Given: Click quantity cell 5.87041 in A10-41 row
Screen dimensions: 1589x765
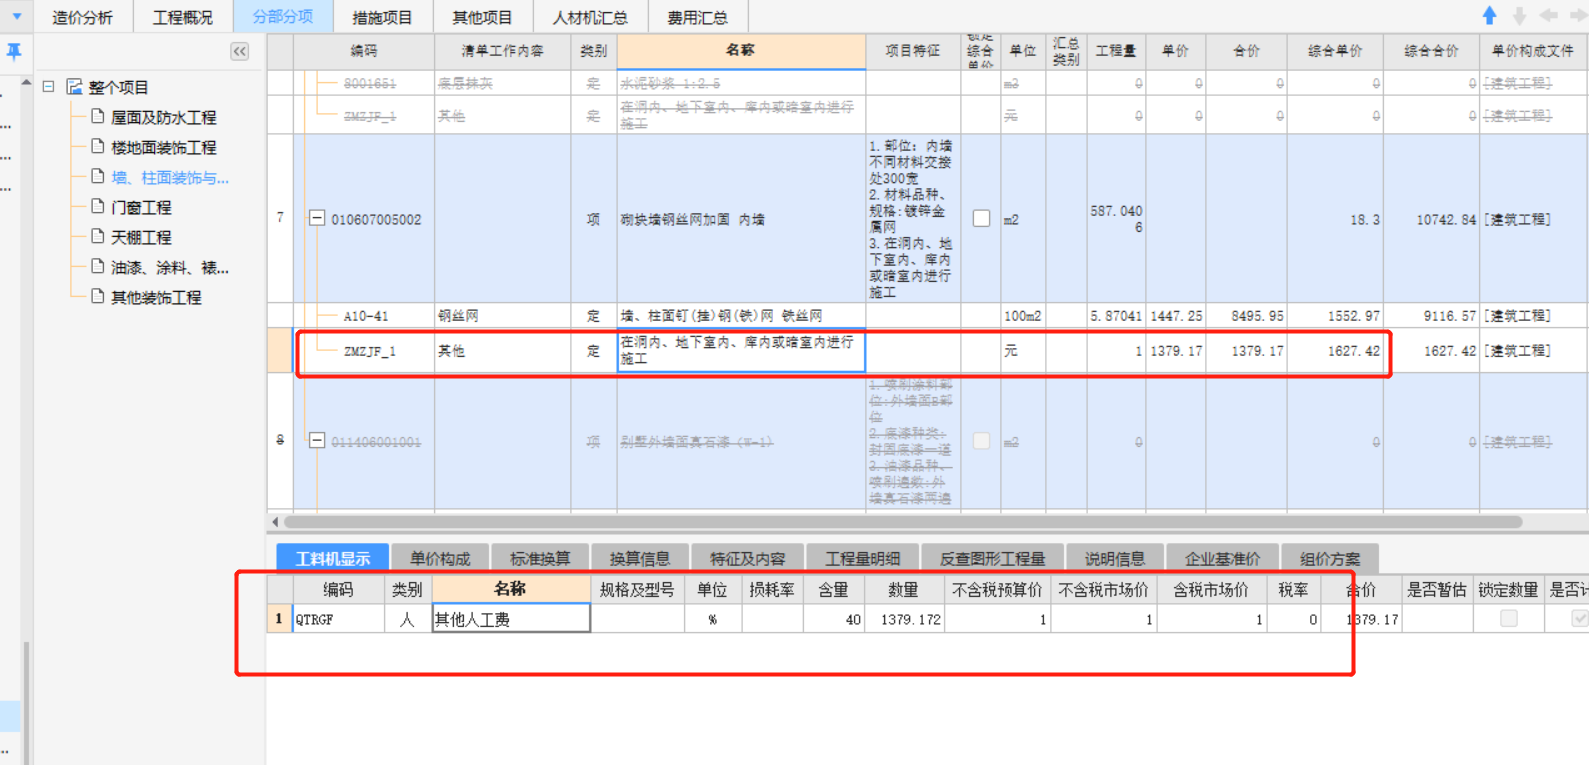Looking at the screenshot, I should click(x=1116, y=316).
